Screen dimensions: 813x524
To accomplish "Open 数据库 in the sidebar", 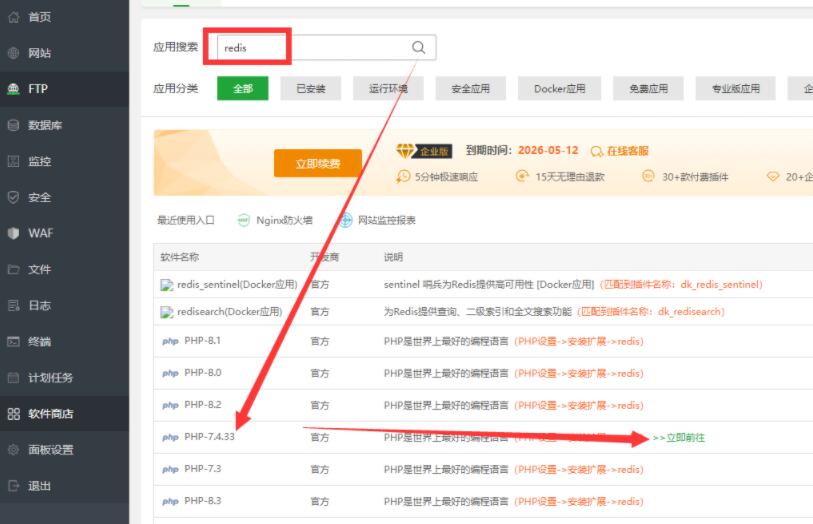I will 45,125.
